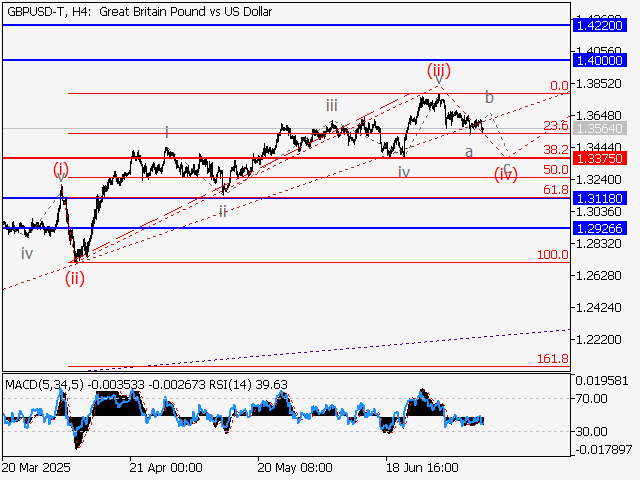Click the gray current price label 1.35640
The width and height of the screenshot is (640, 480).
(x=601, y=130)
